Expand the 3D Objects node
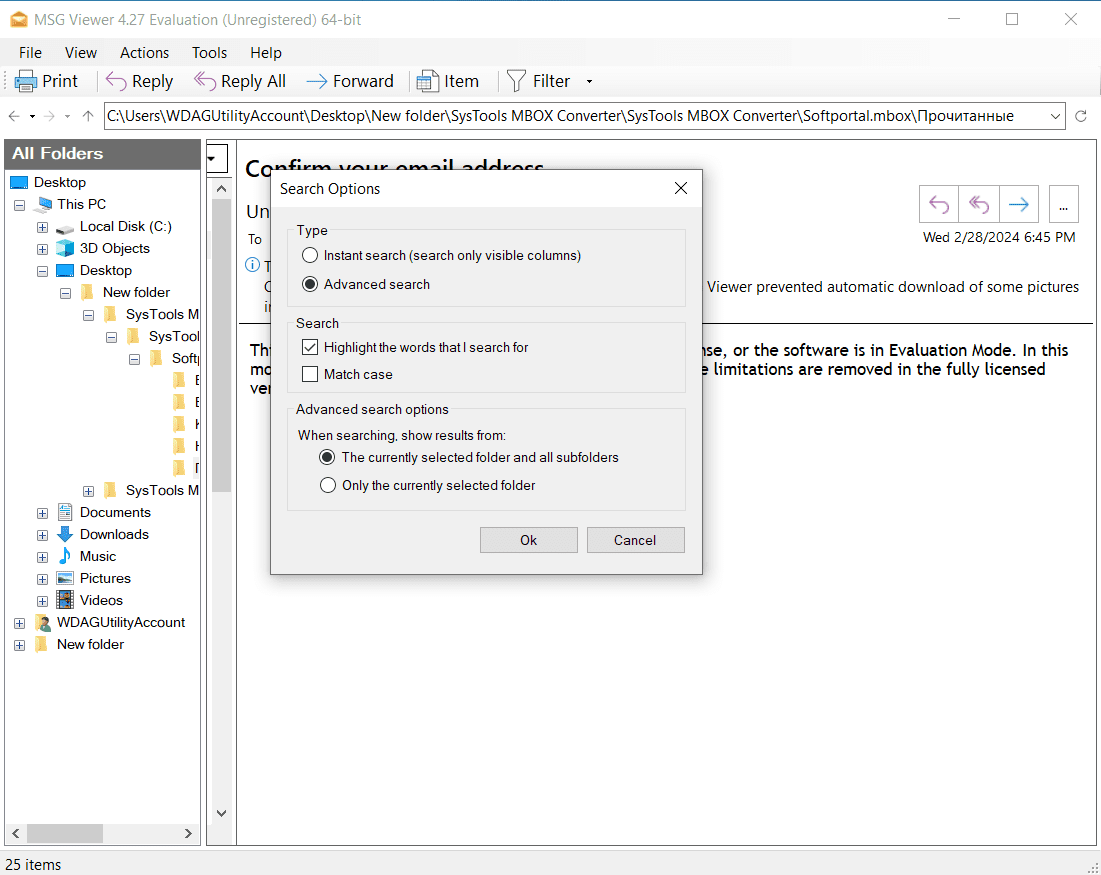Viewport: 1101px width, 875px height. 42,249
